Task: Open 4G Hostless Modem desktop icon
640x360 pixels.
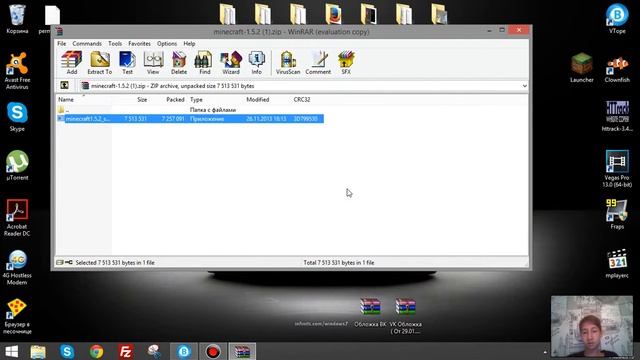Action: (17, 267)
